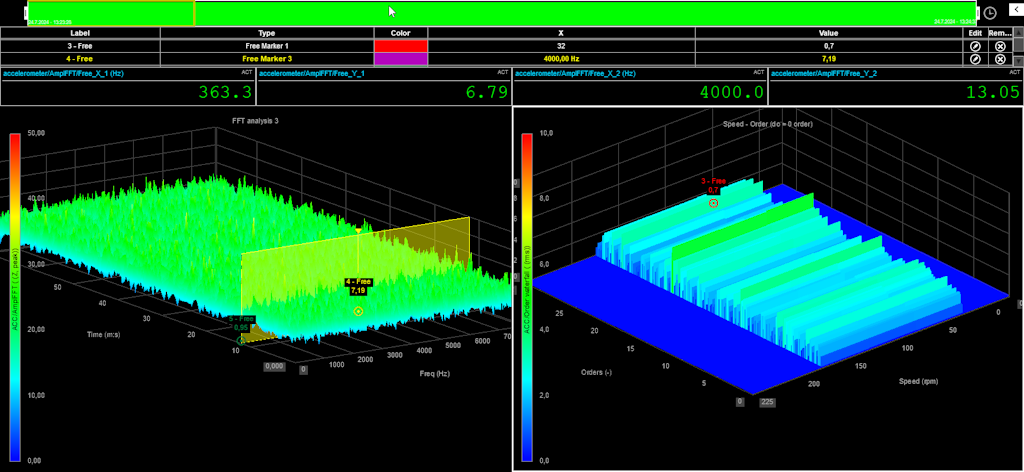Click the '10,0' color scale maximum of order graph

(x=547, y=133)
